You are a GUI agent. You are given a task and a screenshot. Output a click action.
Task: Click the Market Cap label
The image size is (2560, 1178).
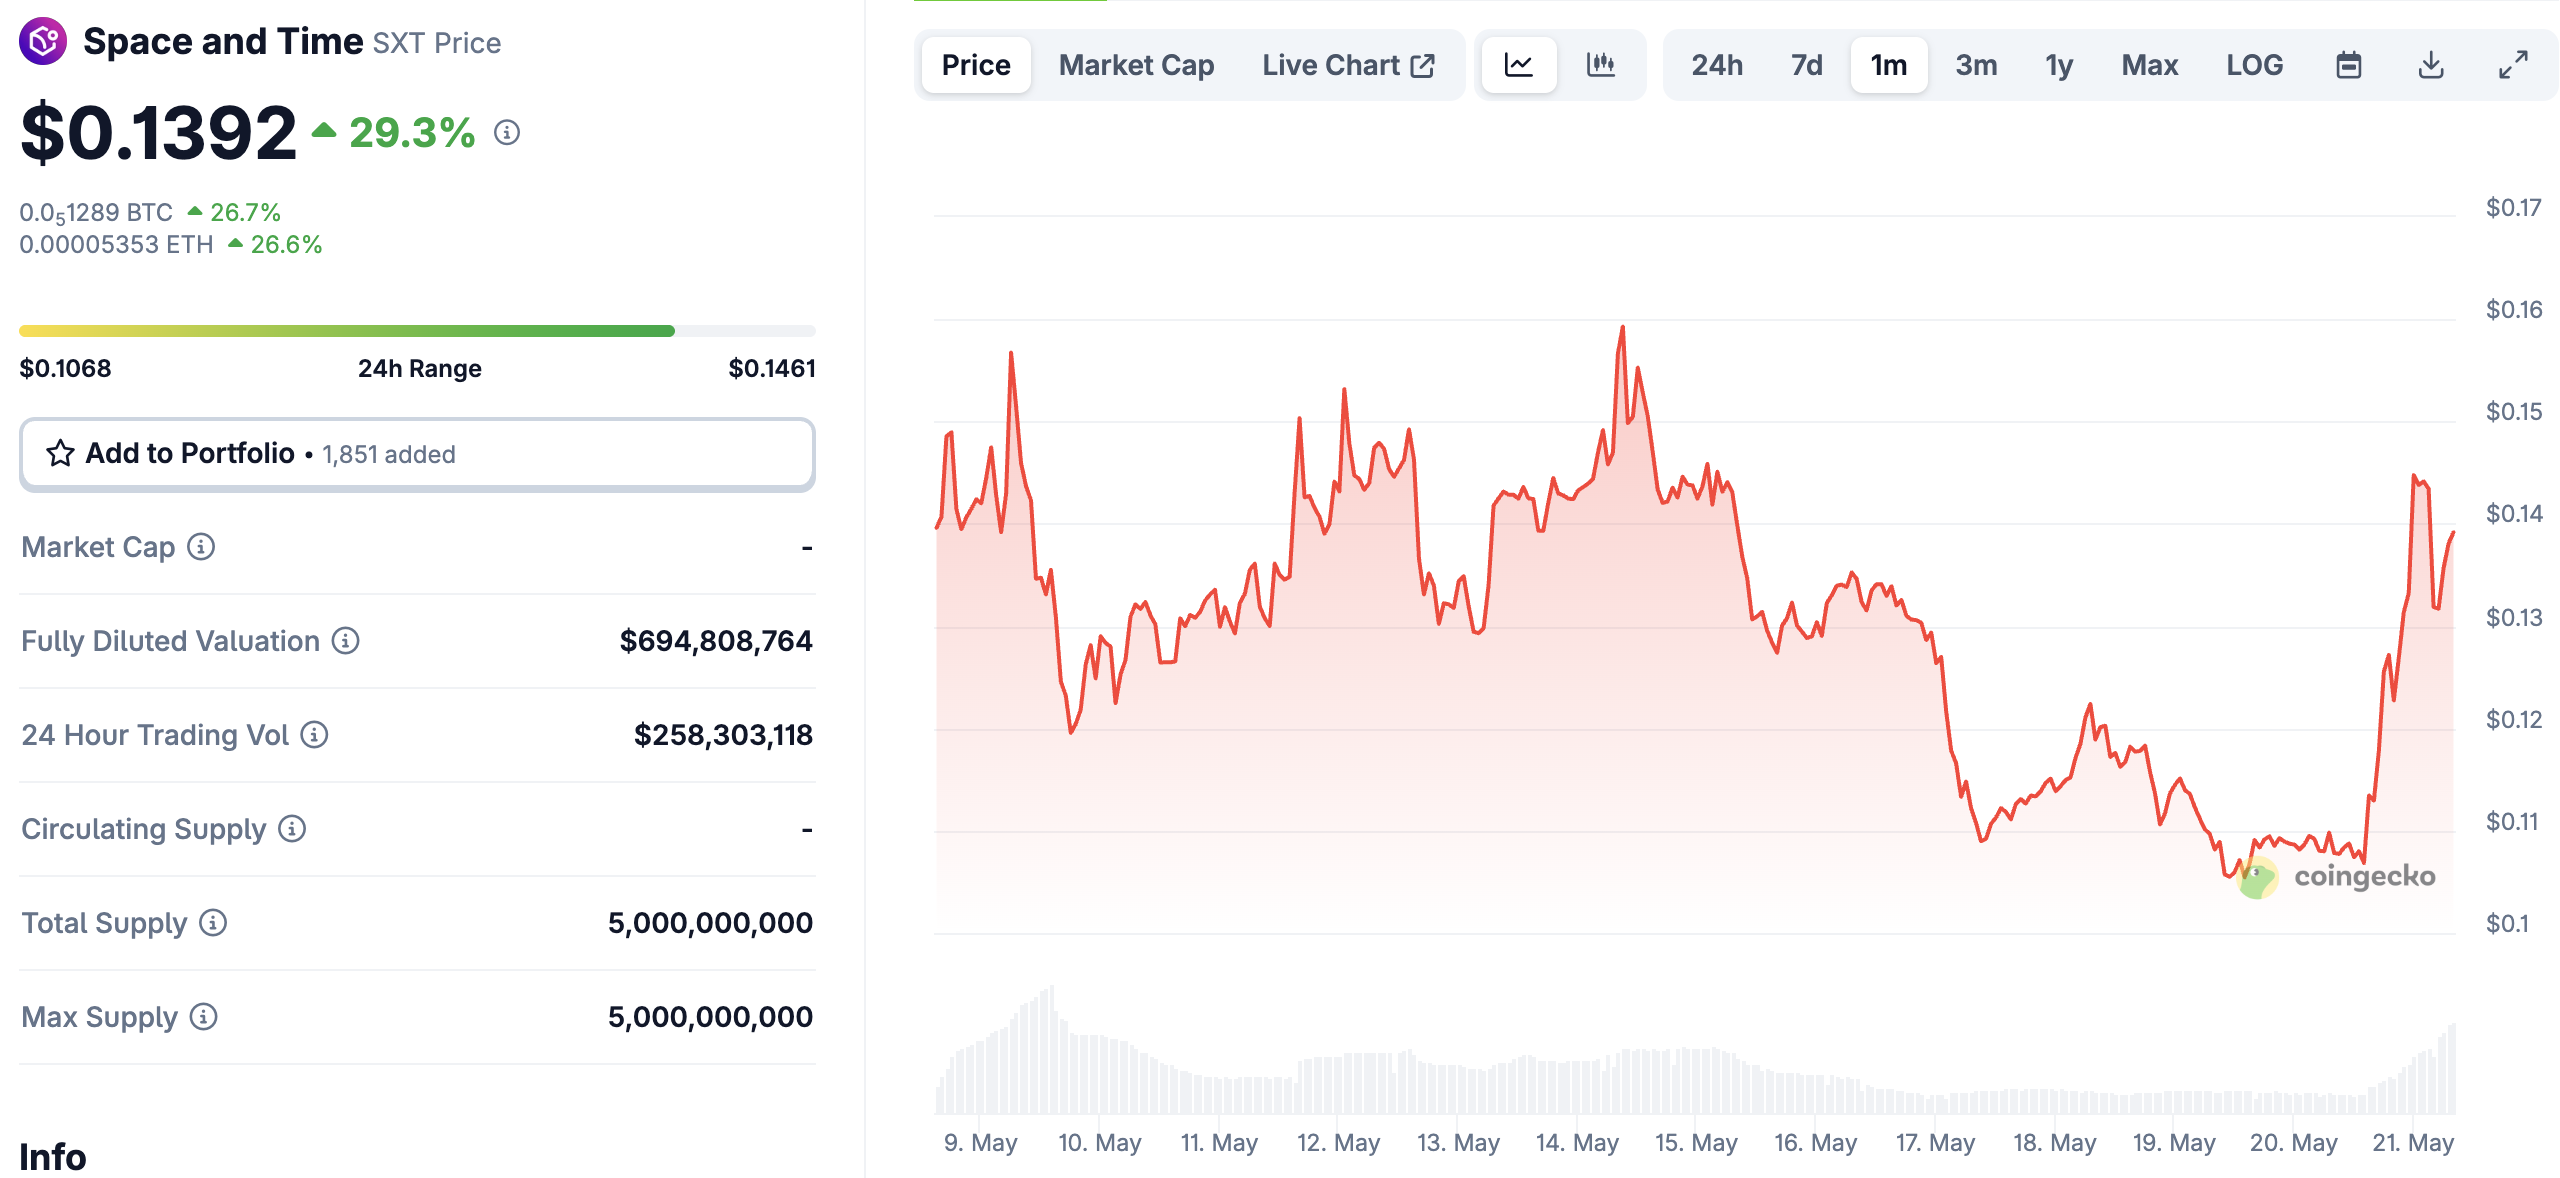click(98, 547)
